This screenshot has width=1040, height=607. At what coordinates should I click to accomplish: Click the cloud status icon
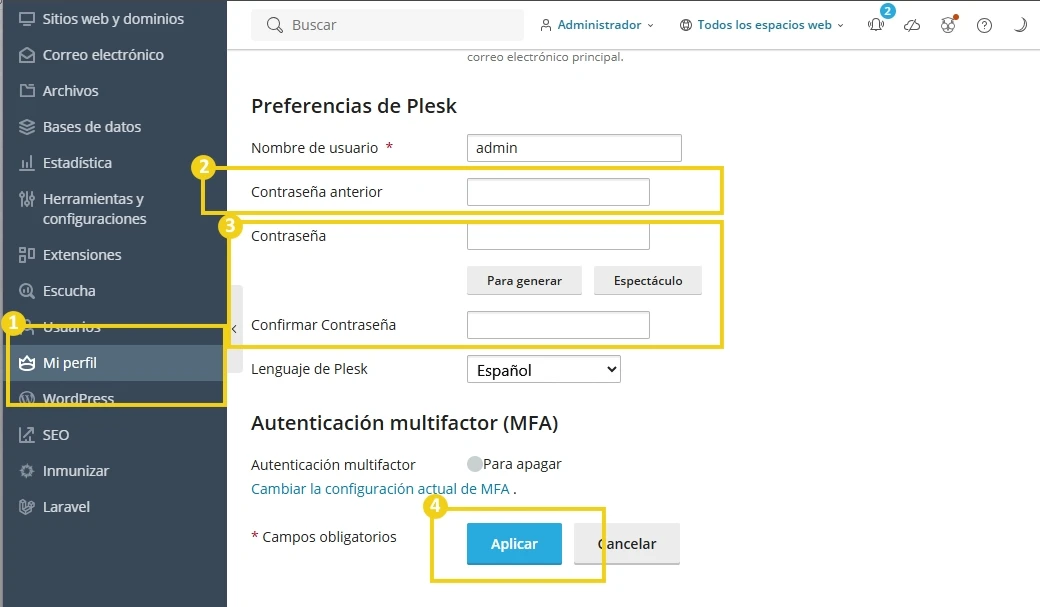[912, 25]
